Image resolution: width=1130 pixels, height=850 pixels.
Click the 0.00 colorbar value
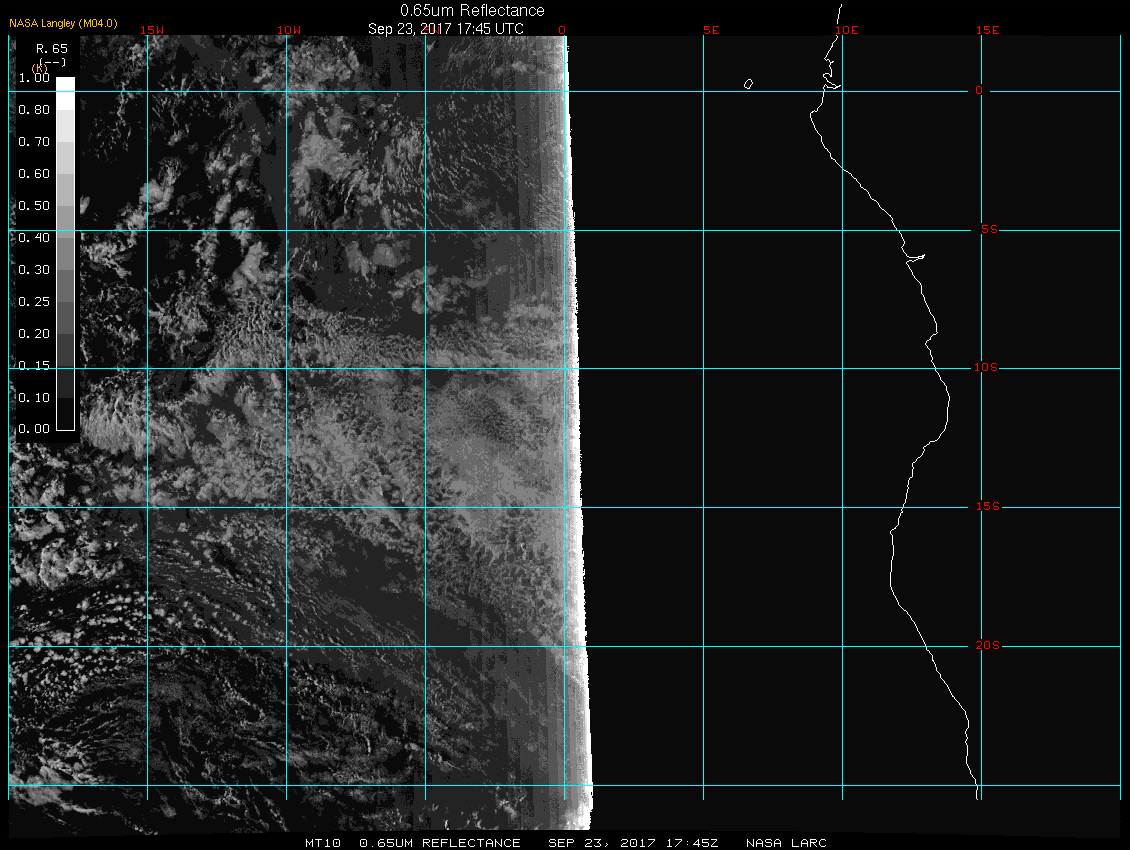tap(34, 429)
